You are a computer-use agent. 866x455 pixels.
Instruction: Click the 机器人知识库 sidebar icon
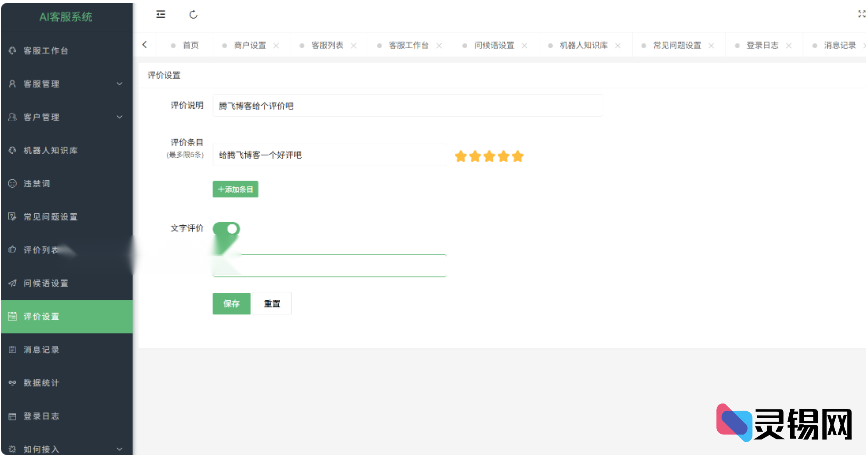tap(12, 150)
